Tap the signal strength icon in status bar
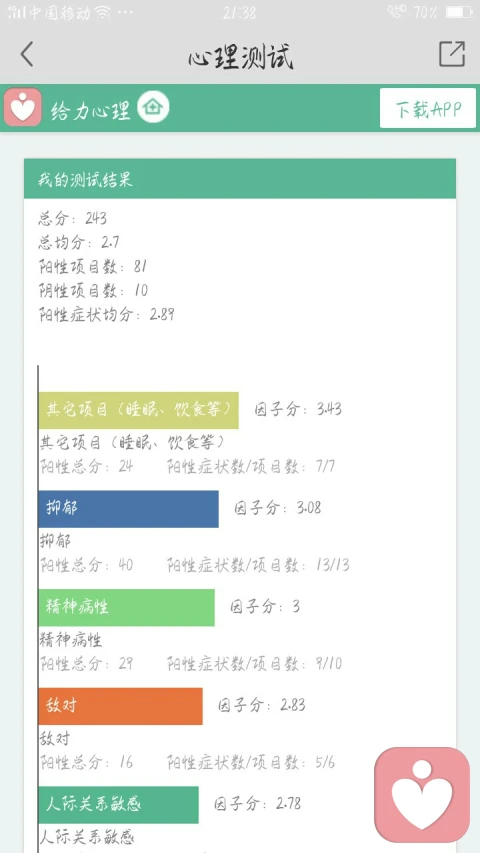 click(16, 12)
